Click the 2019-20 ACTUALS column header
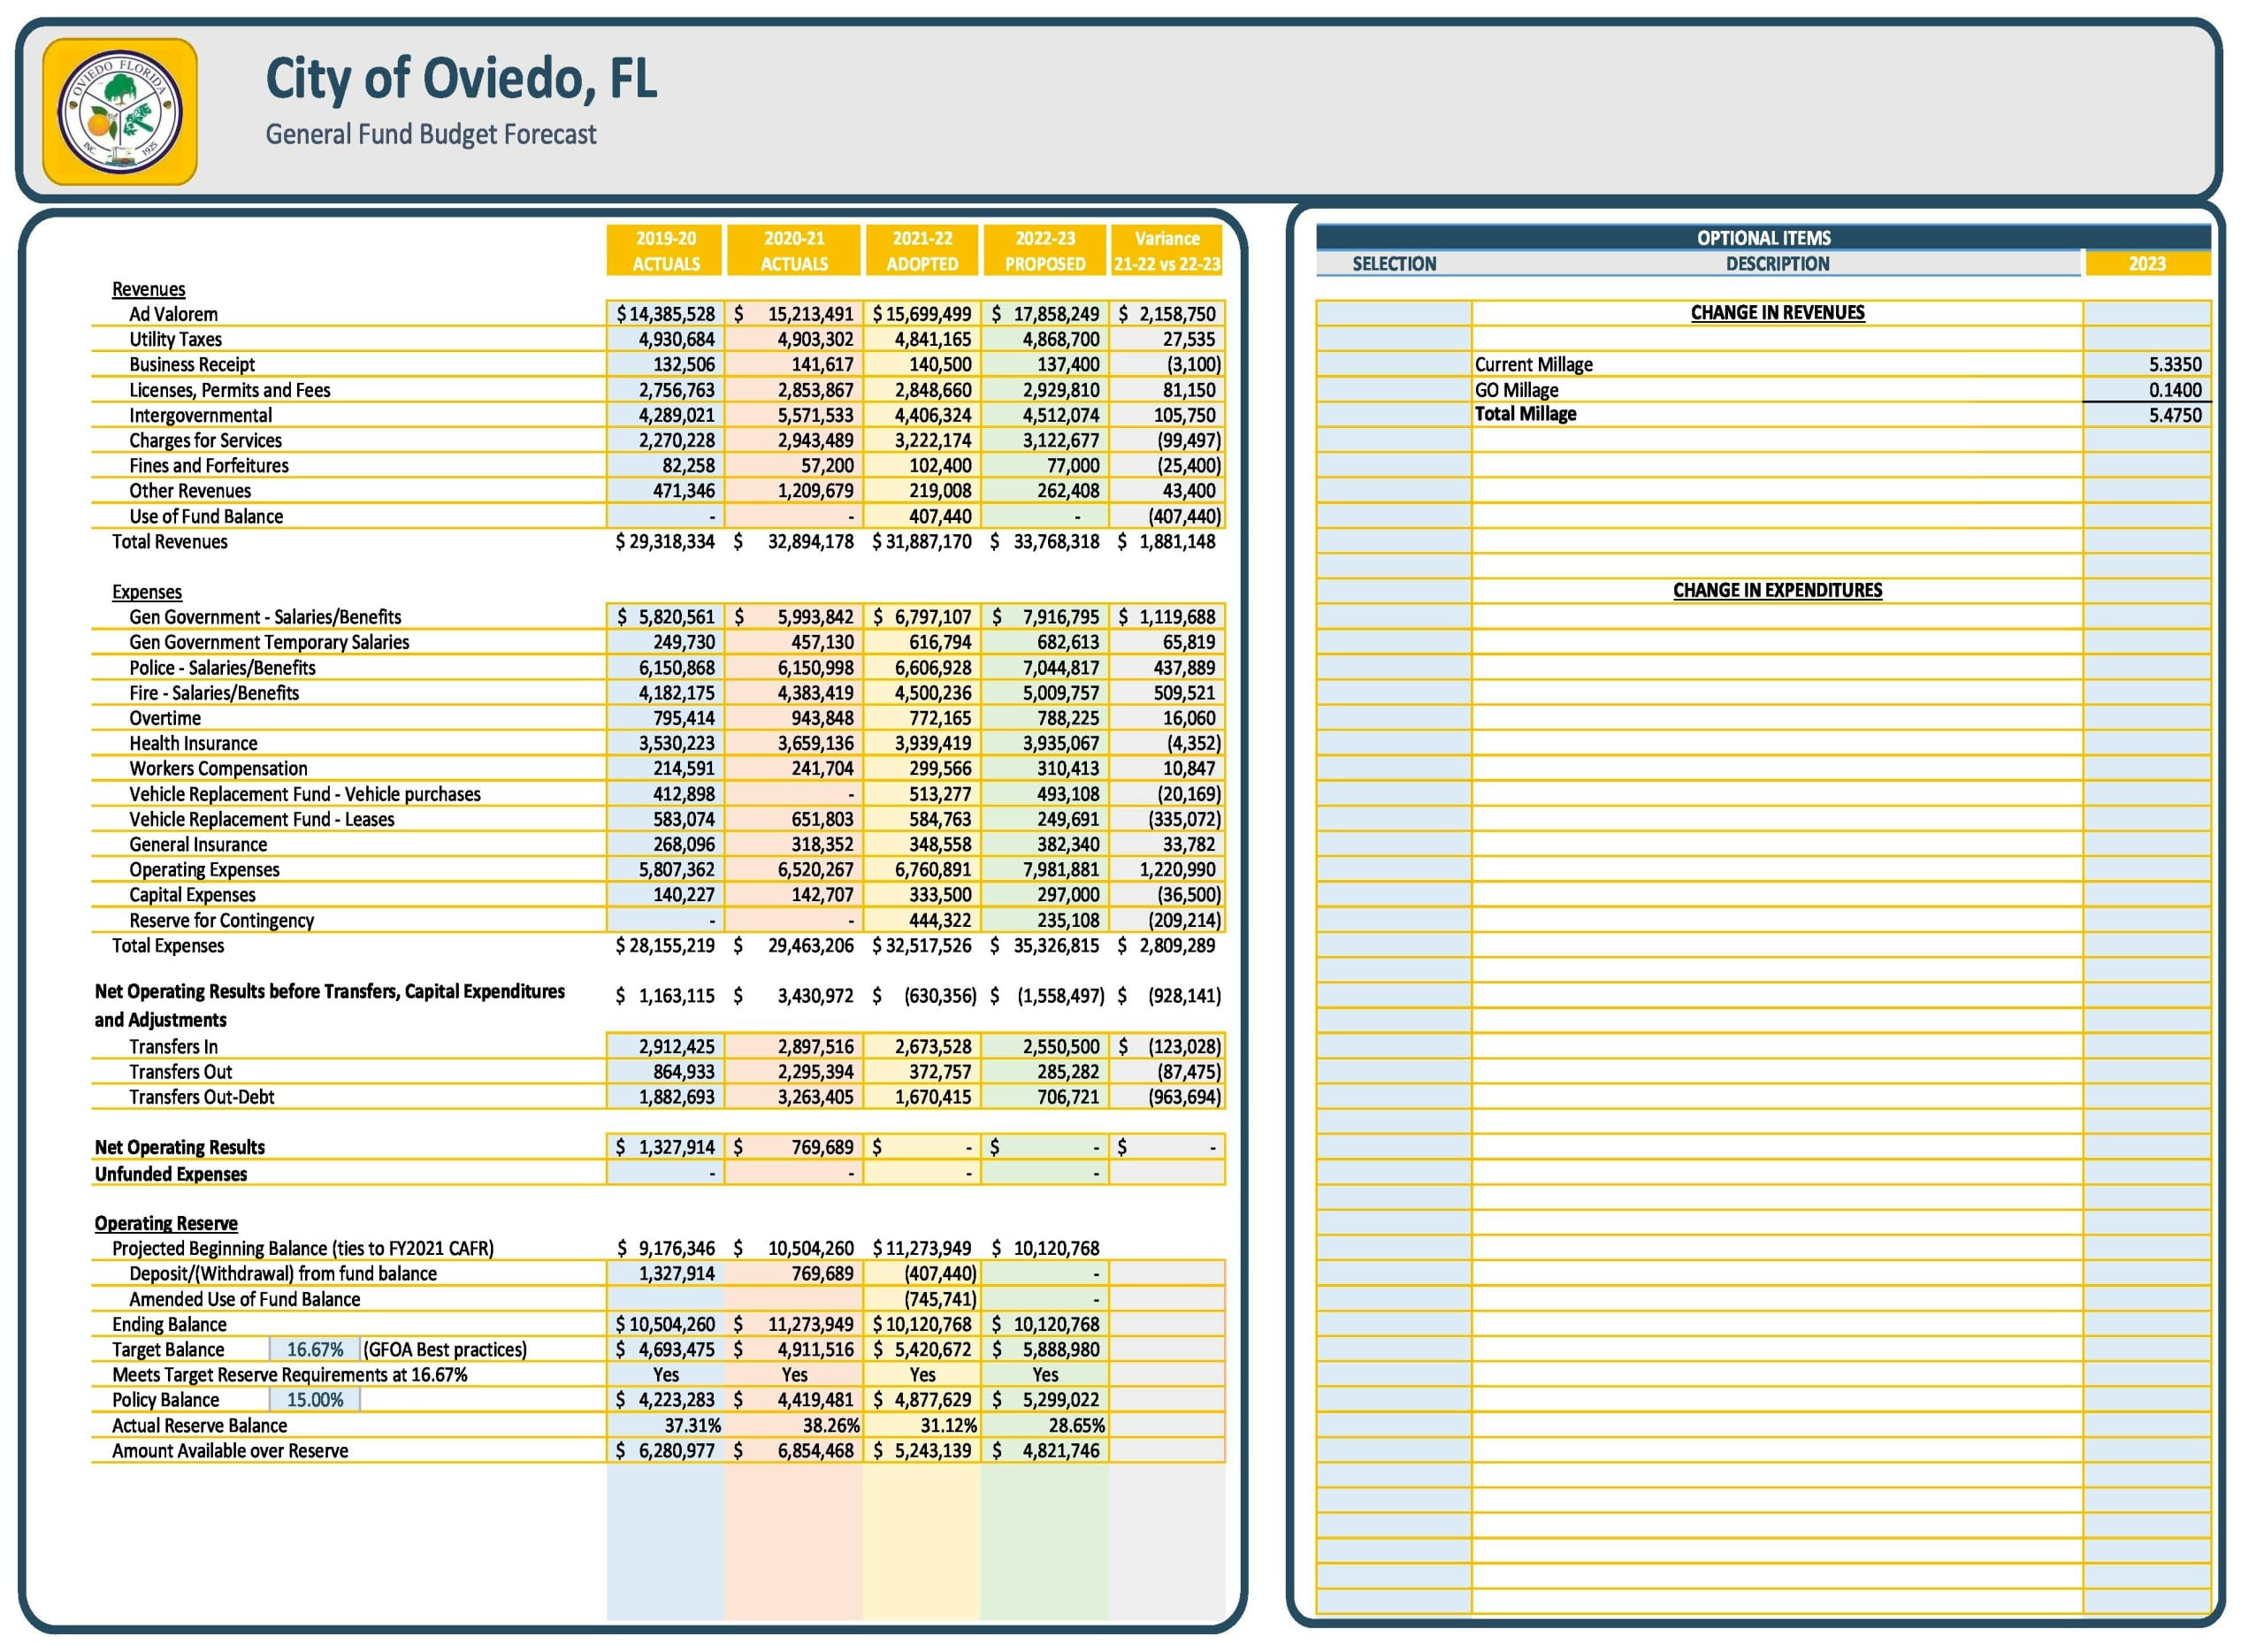The width and height of the screenshot is (2264, 1652). [x=666, y=250]
